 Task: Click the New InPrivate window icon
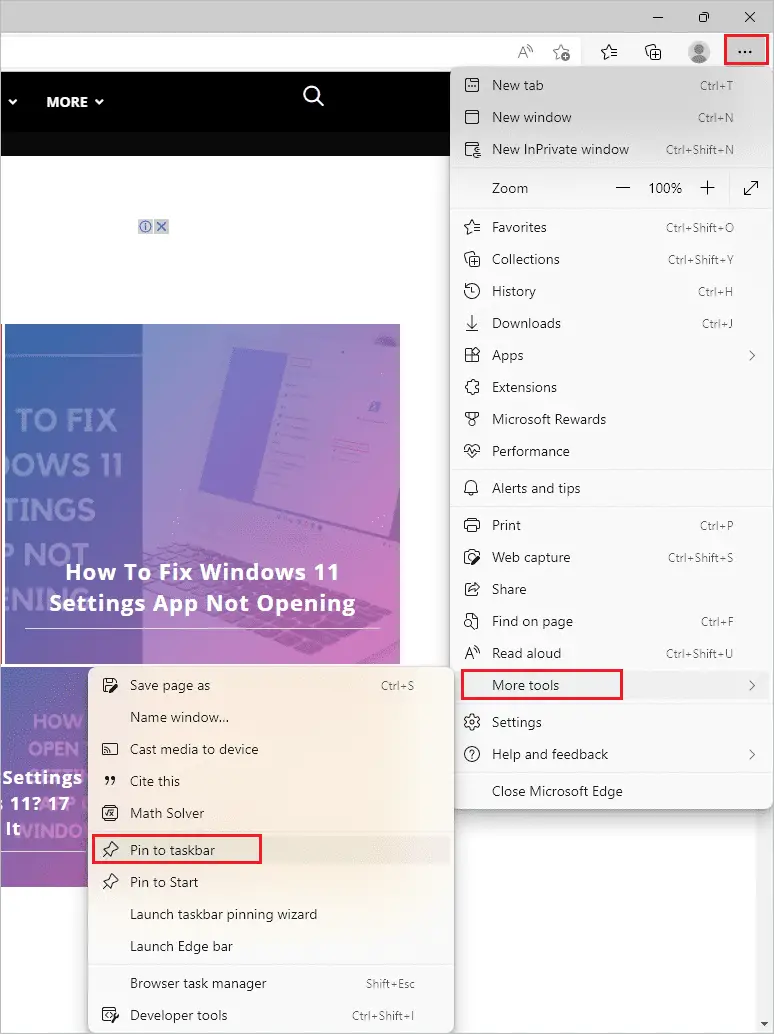472,150
